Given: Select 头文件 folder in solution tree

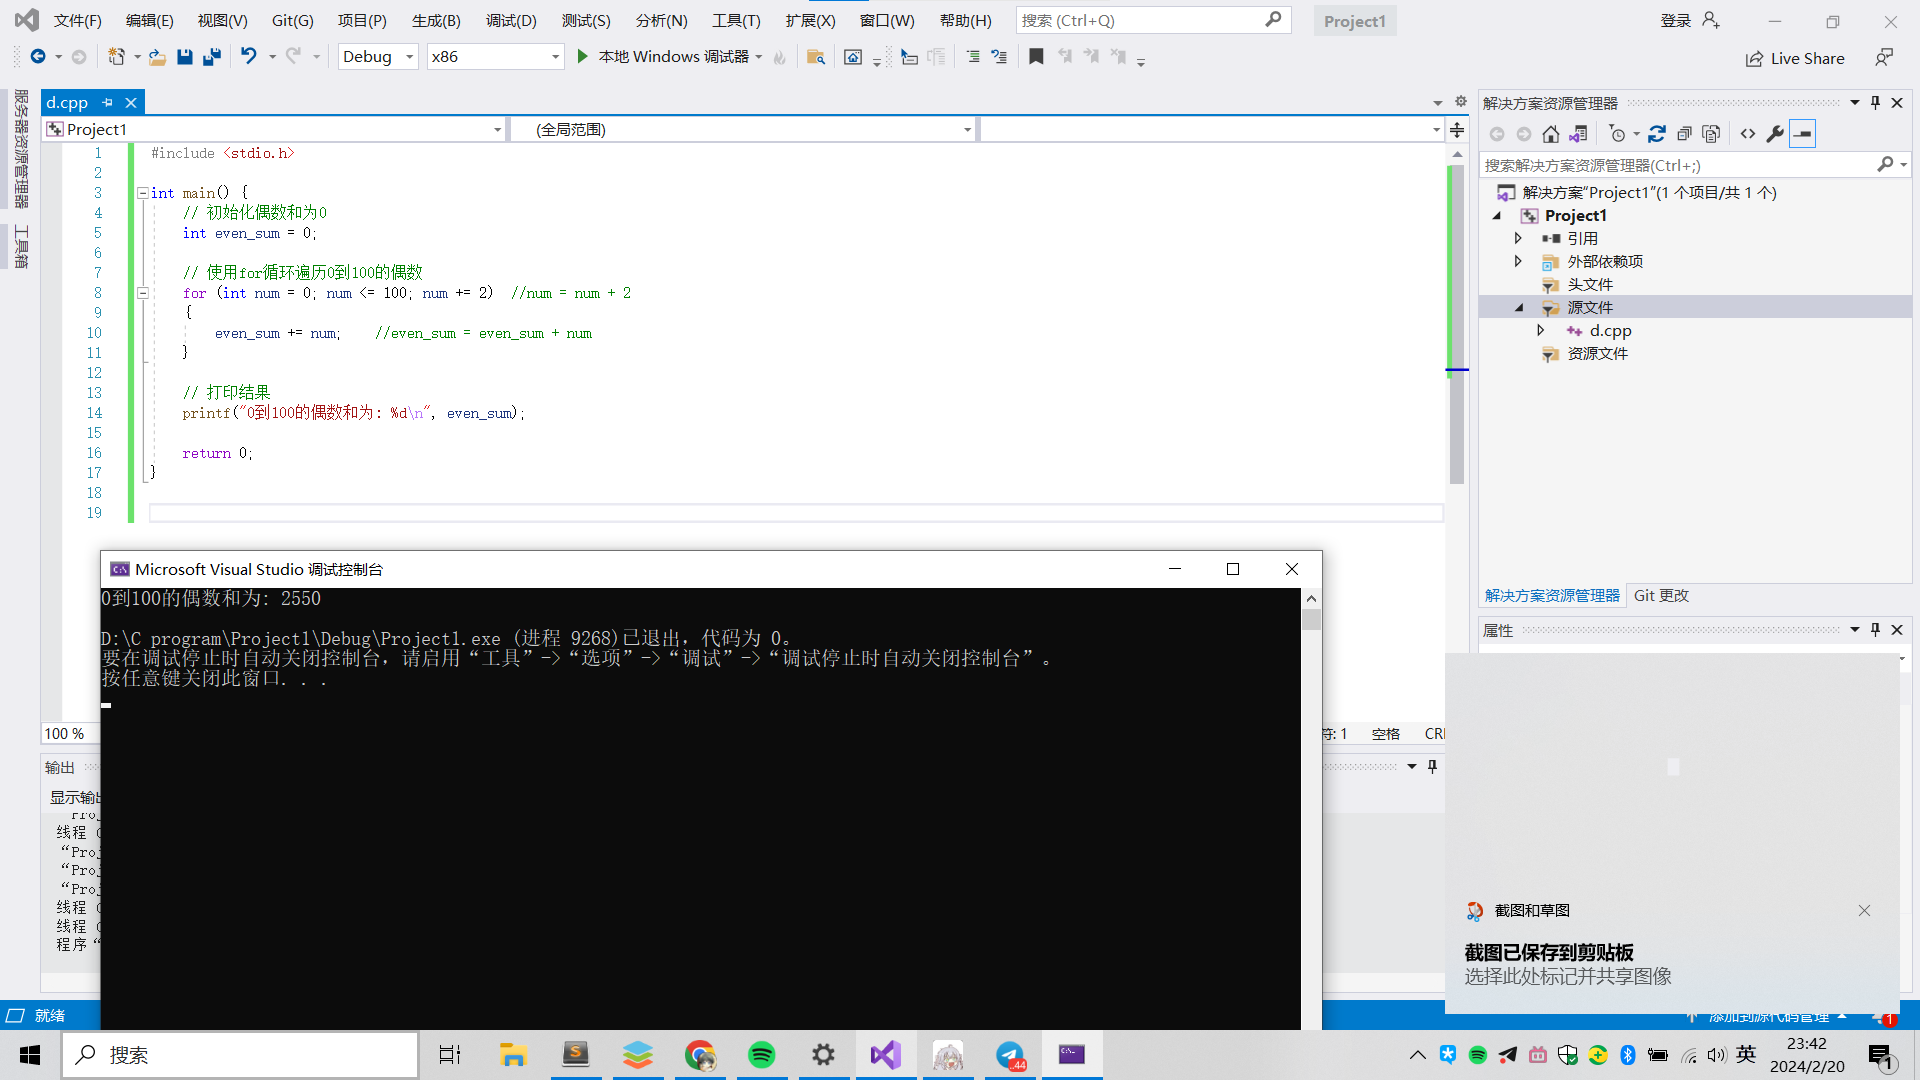Looking at the screenshot, I should 1589,284.
